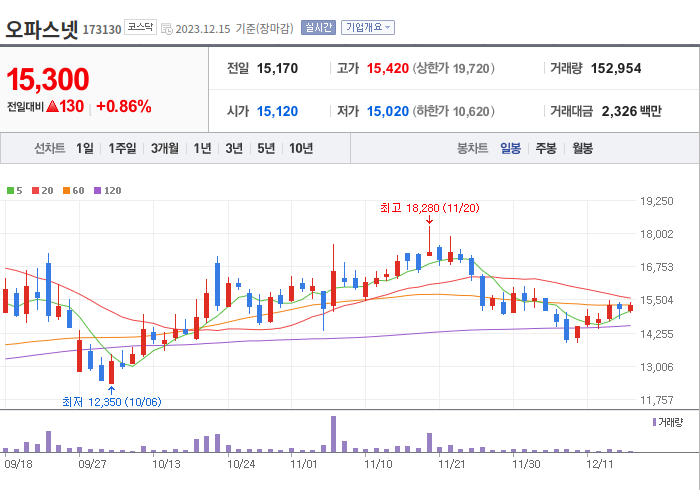Click the red up-triangle change icon

click(x=52, y=106)
